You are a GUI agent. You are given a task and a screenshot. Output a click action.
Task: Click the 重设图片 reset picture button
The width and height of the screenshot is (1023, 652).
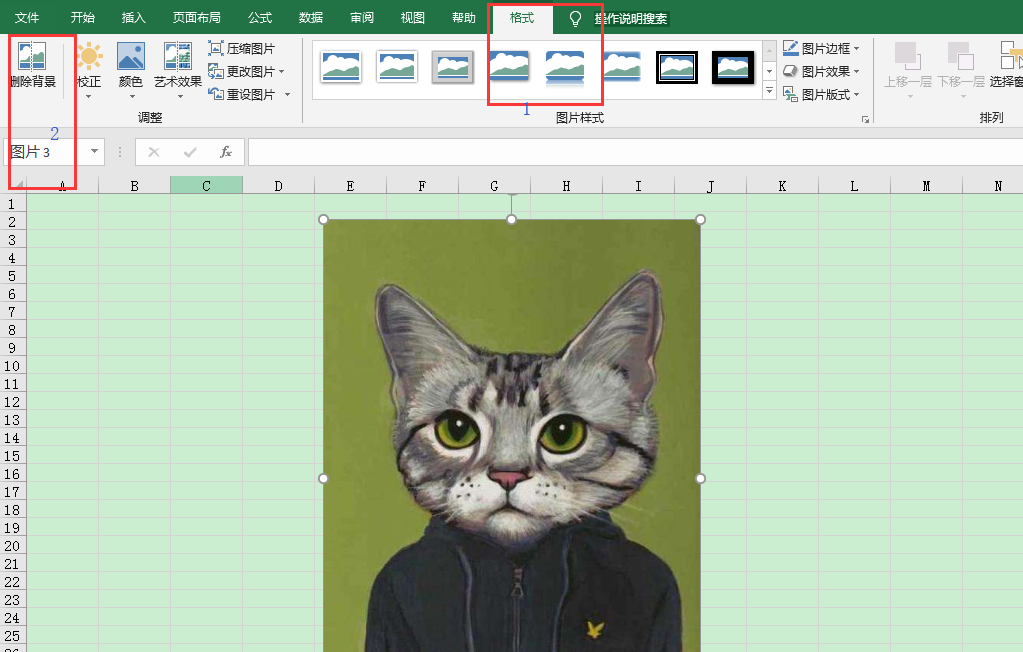pos(241,95)
